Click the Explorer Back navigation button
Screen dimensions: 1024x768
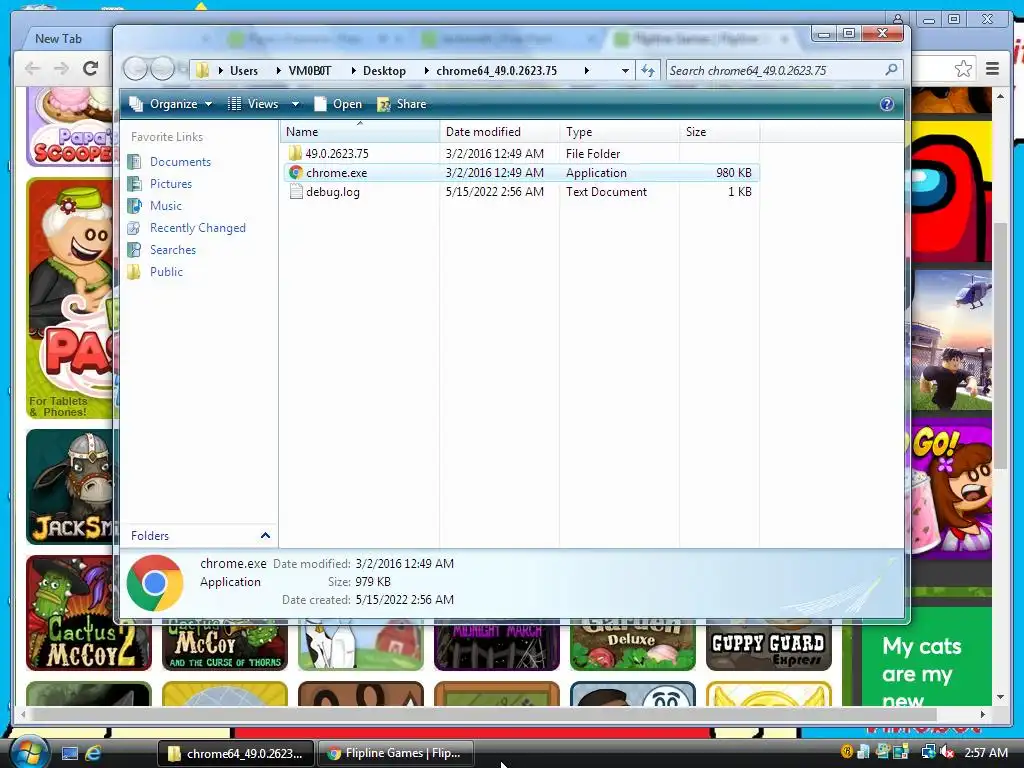pos(135,69)
